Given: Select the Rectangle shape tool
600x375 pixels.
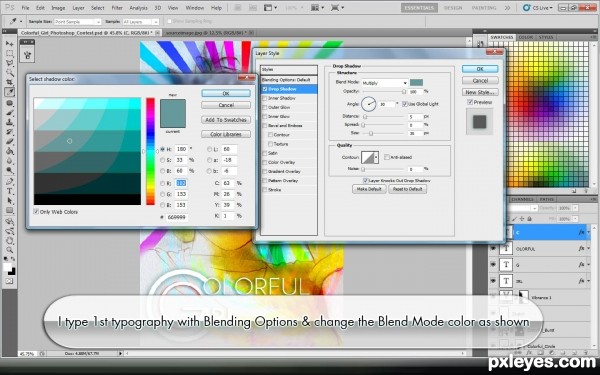Looking at the screenshot, I should point(9,210).
